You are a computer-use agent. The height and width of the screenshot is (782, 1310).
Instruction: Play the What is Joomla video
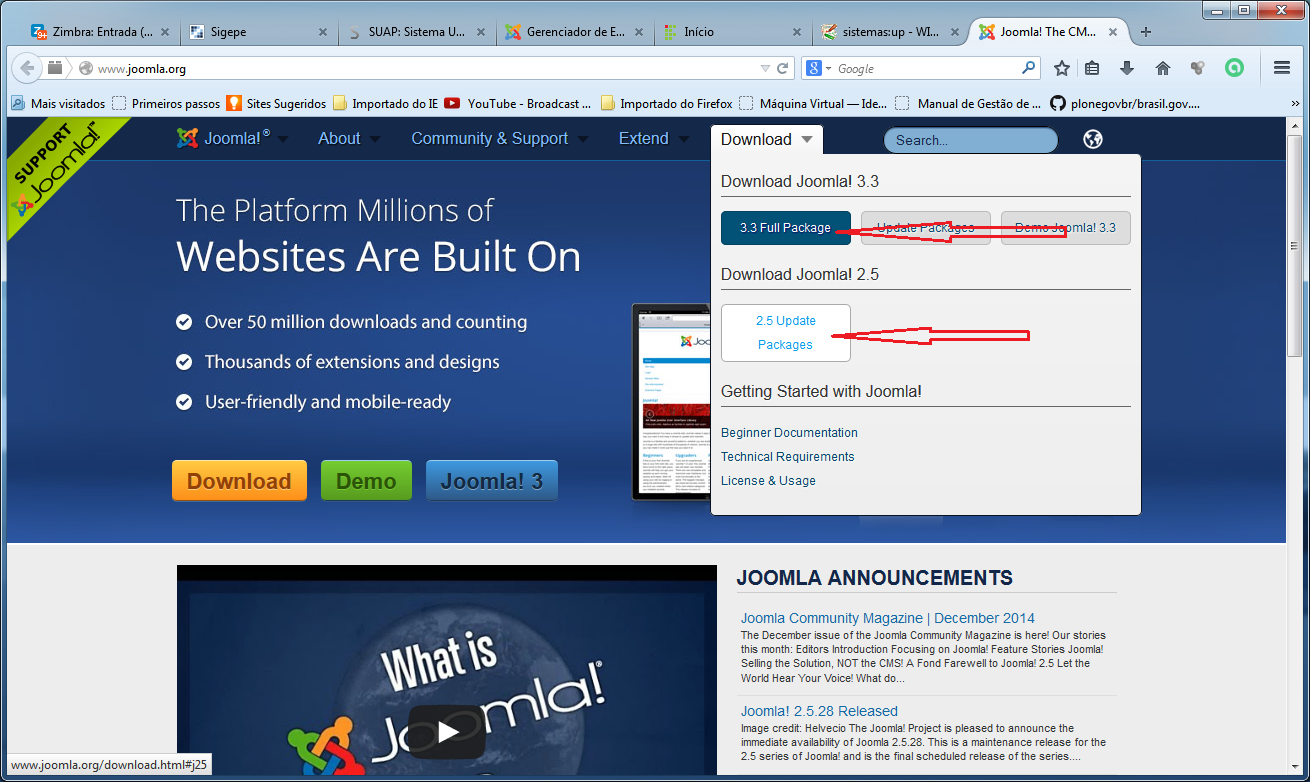(x=447, y=732)
